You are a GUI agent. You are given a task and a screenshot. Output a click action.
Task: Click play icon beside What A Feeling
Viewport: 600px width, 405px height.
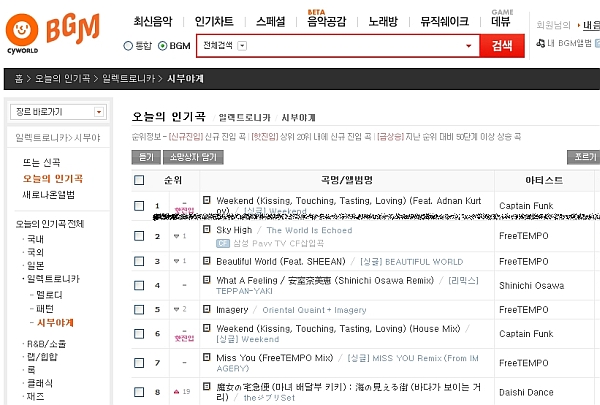(207, 280)
